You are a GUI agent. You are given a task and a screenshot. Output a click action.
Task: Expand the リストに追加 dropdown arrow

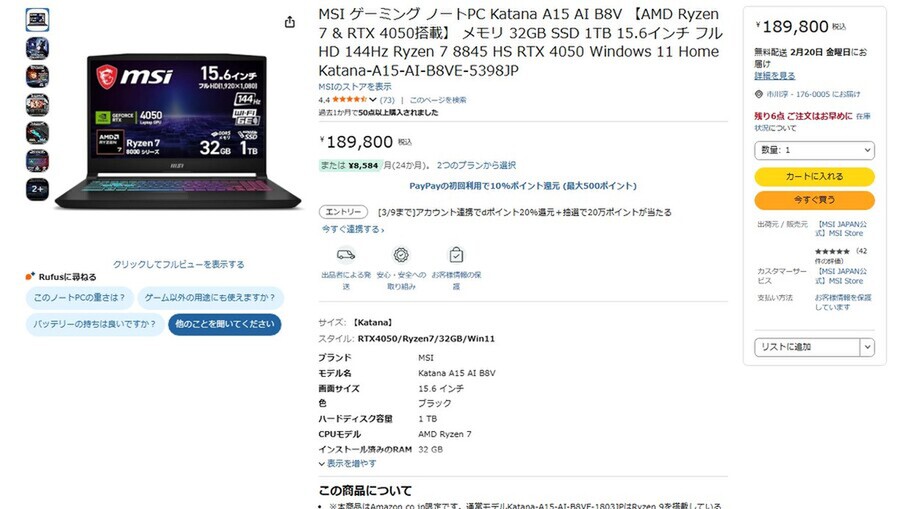[867, 347]
